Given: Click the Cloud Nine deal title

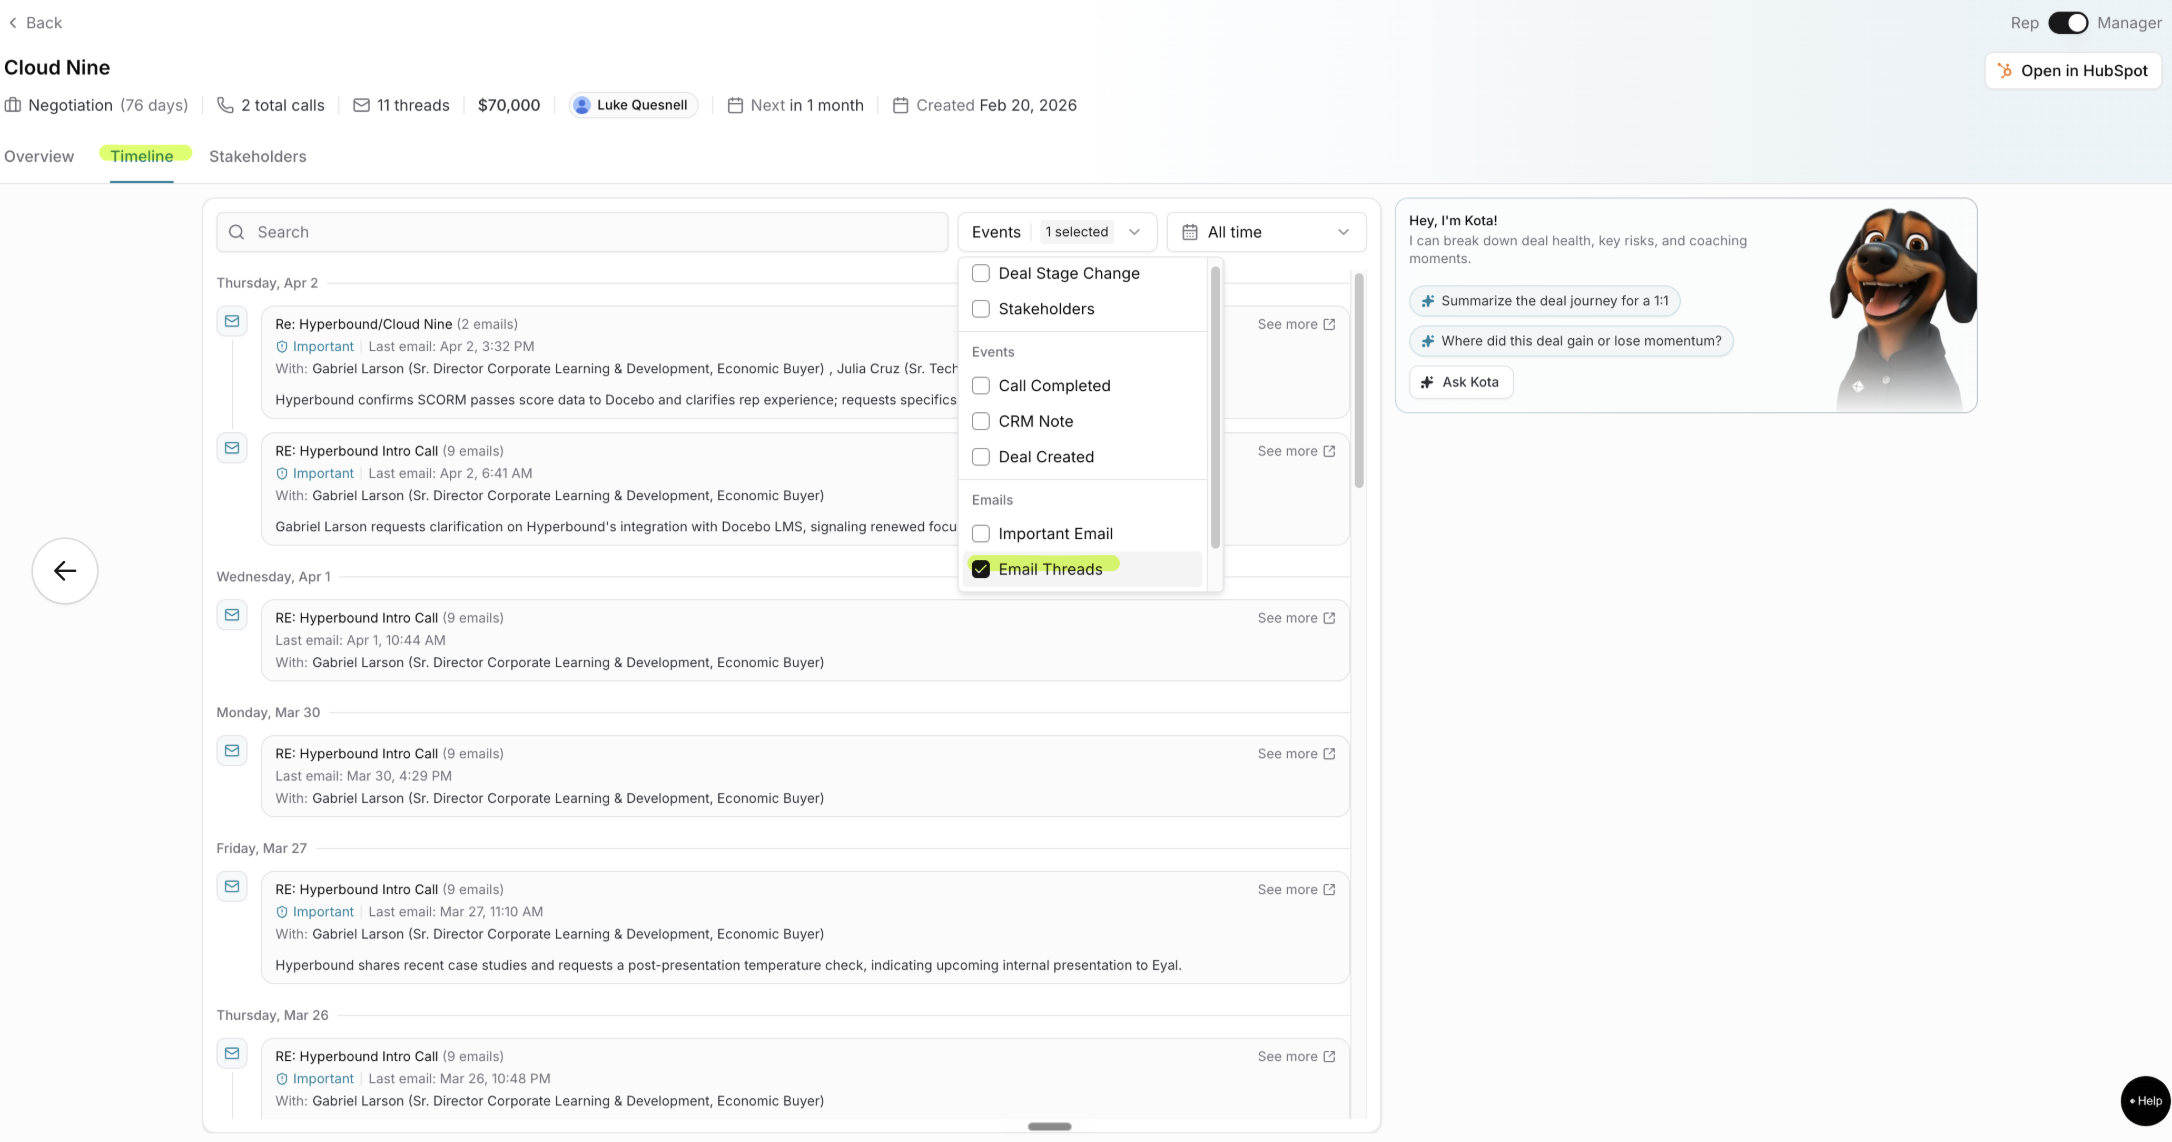Looking at the screenshot, I should point(57,67).
